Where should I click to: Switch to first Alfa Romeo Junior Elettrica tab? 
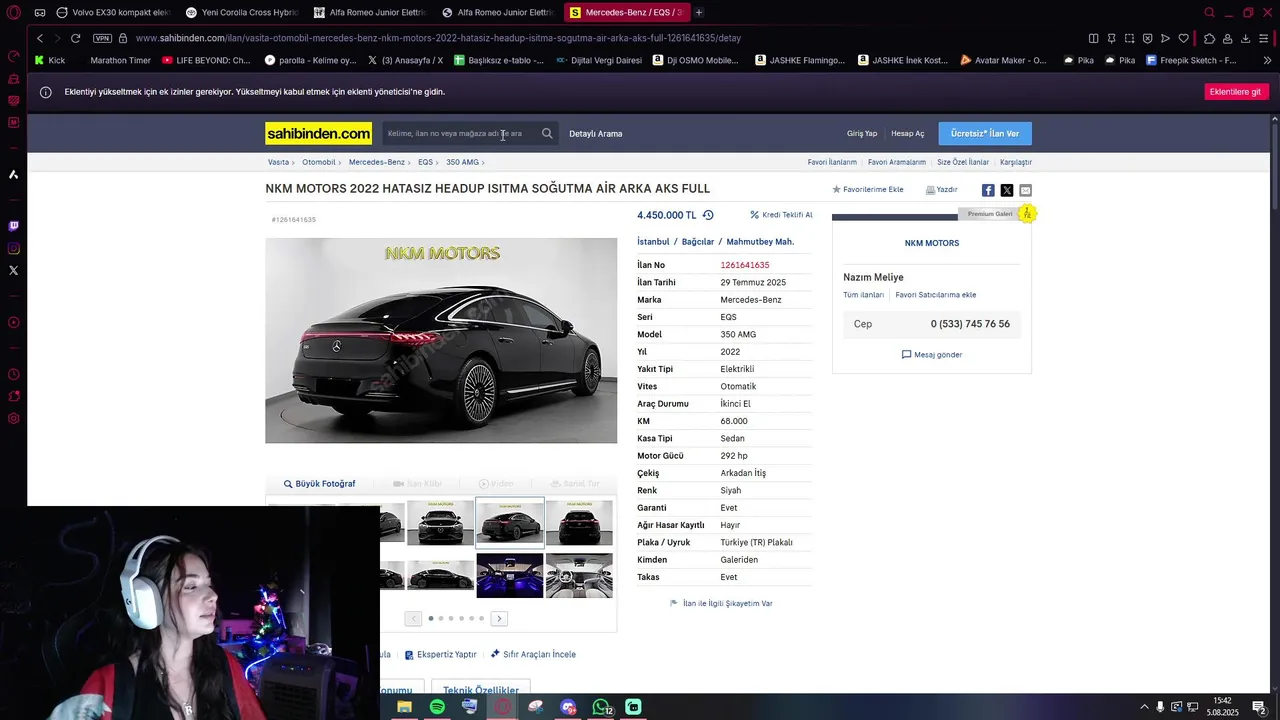tap(370, 13)
